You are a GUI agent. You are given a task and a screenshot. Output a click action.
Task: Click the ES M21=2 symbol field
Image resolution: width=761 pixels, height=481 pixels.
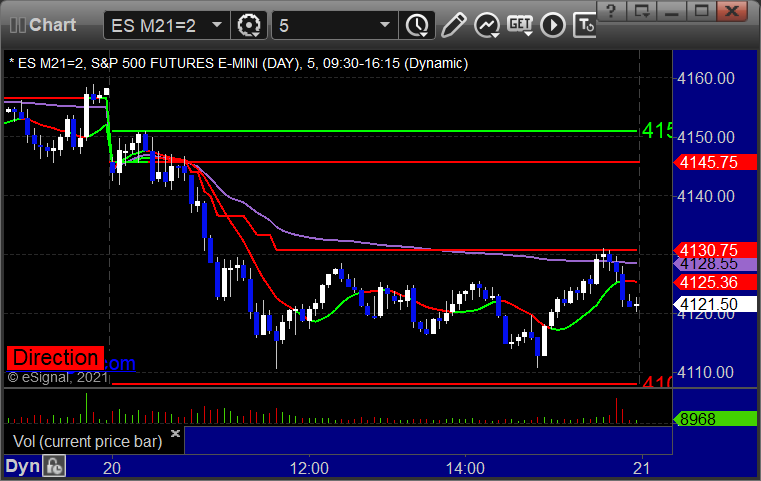pos(166,25)
